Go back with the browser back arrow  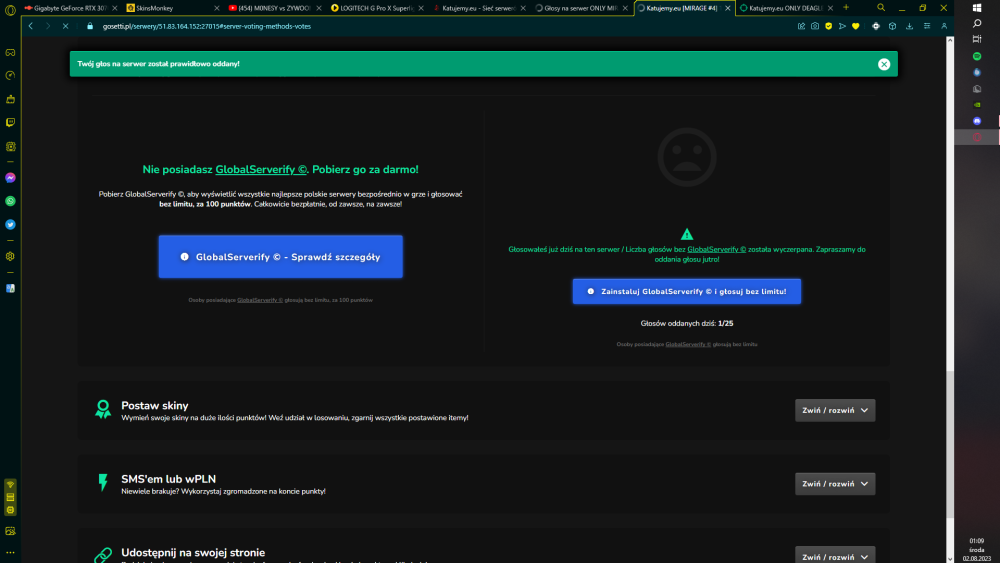pos(31,26)
